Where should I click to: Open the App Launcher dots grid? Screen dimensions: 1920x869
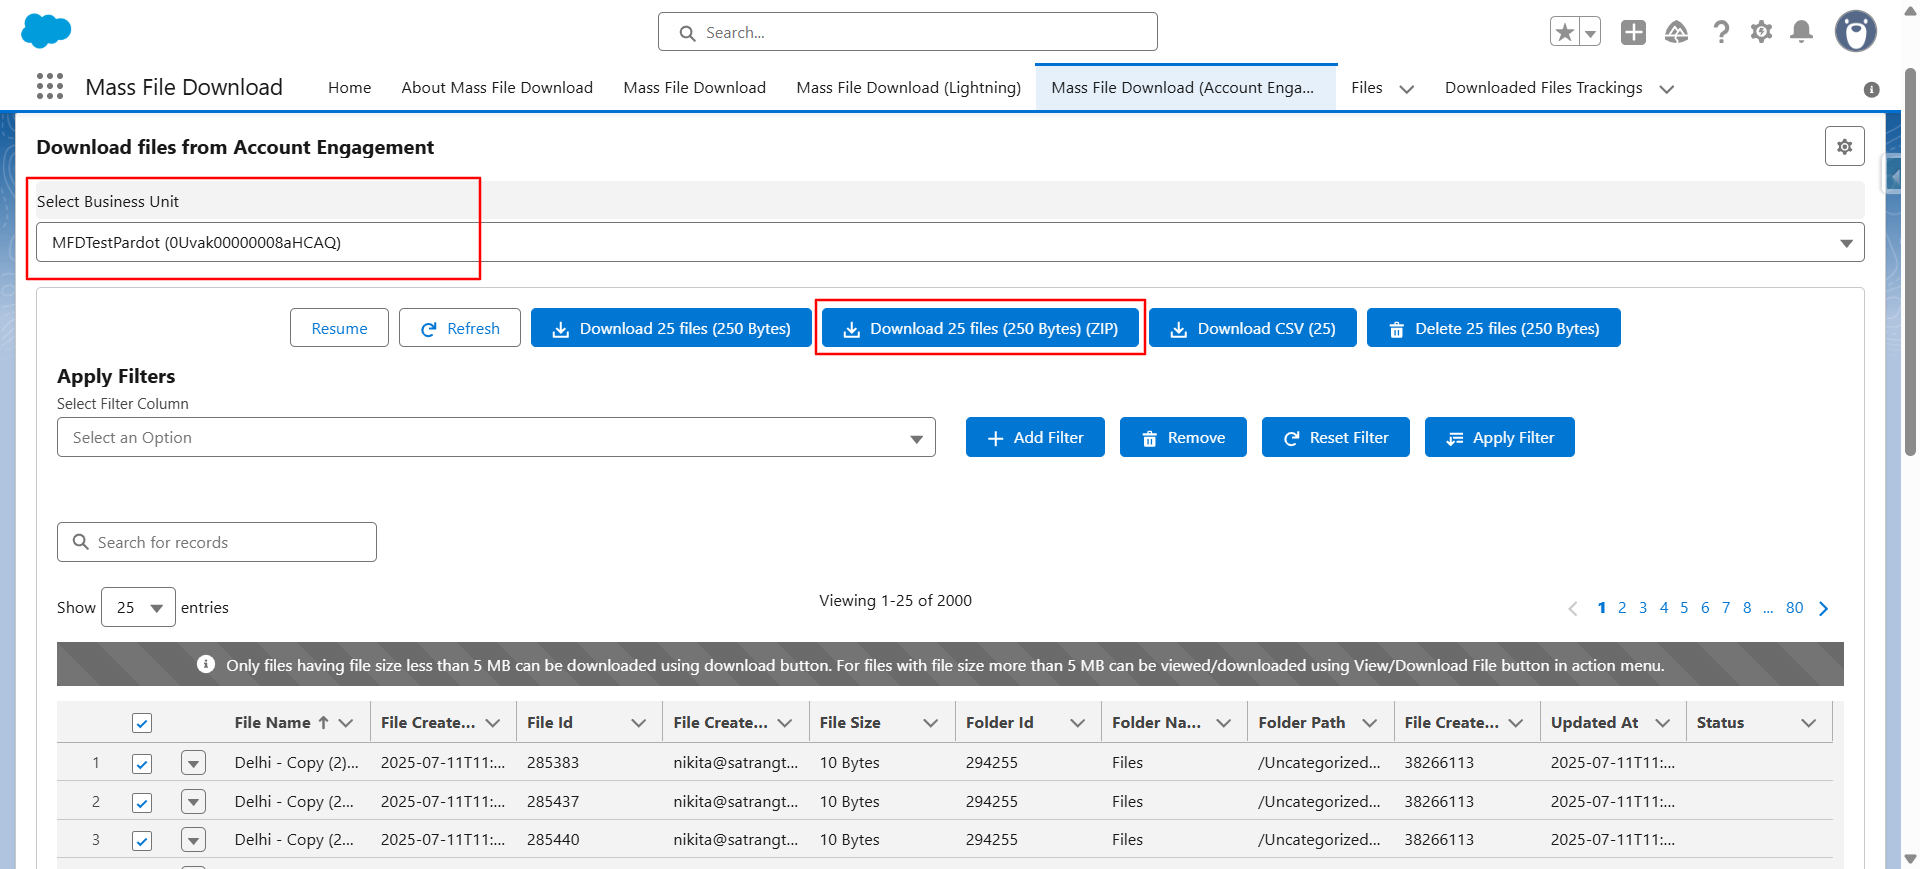[50, 86]
